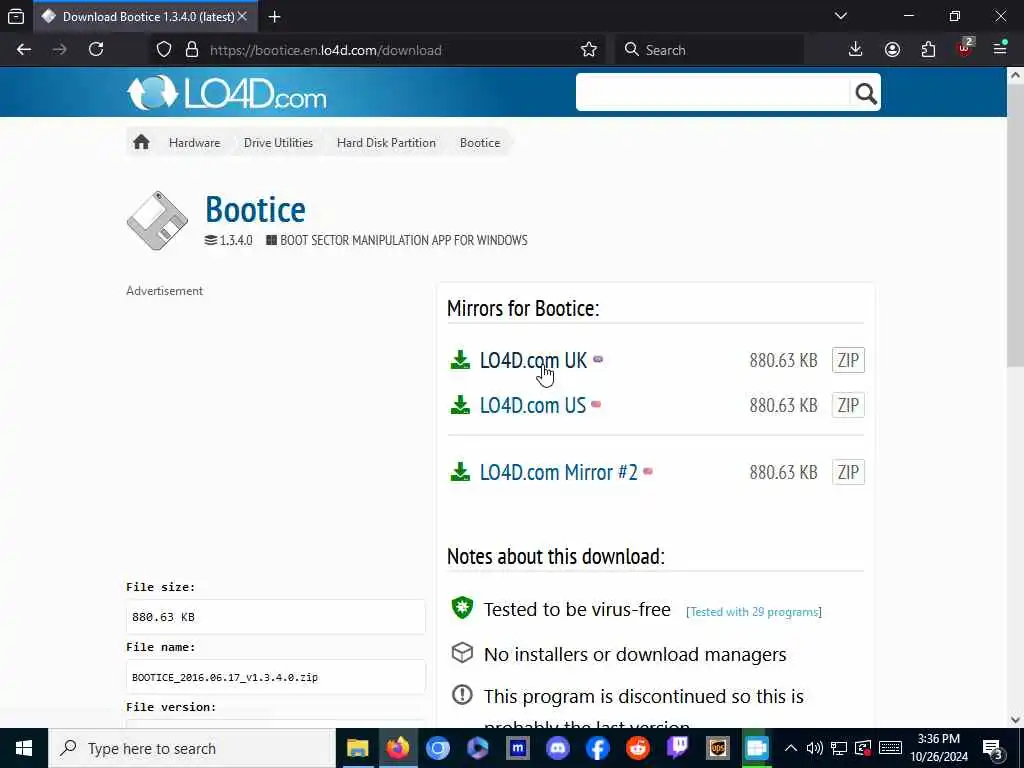Screen dimensions: 1024x768
Task: Open the uBlock extension icon with badge
Action: point(965,48)
